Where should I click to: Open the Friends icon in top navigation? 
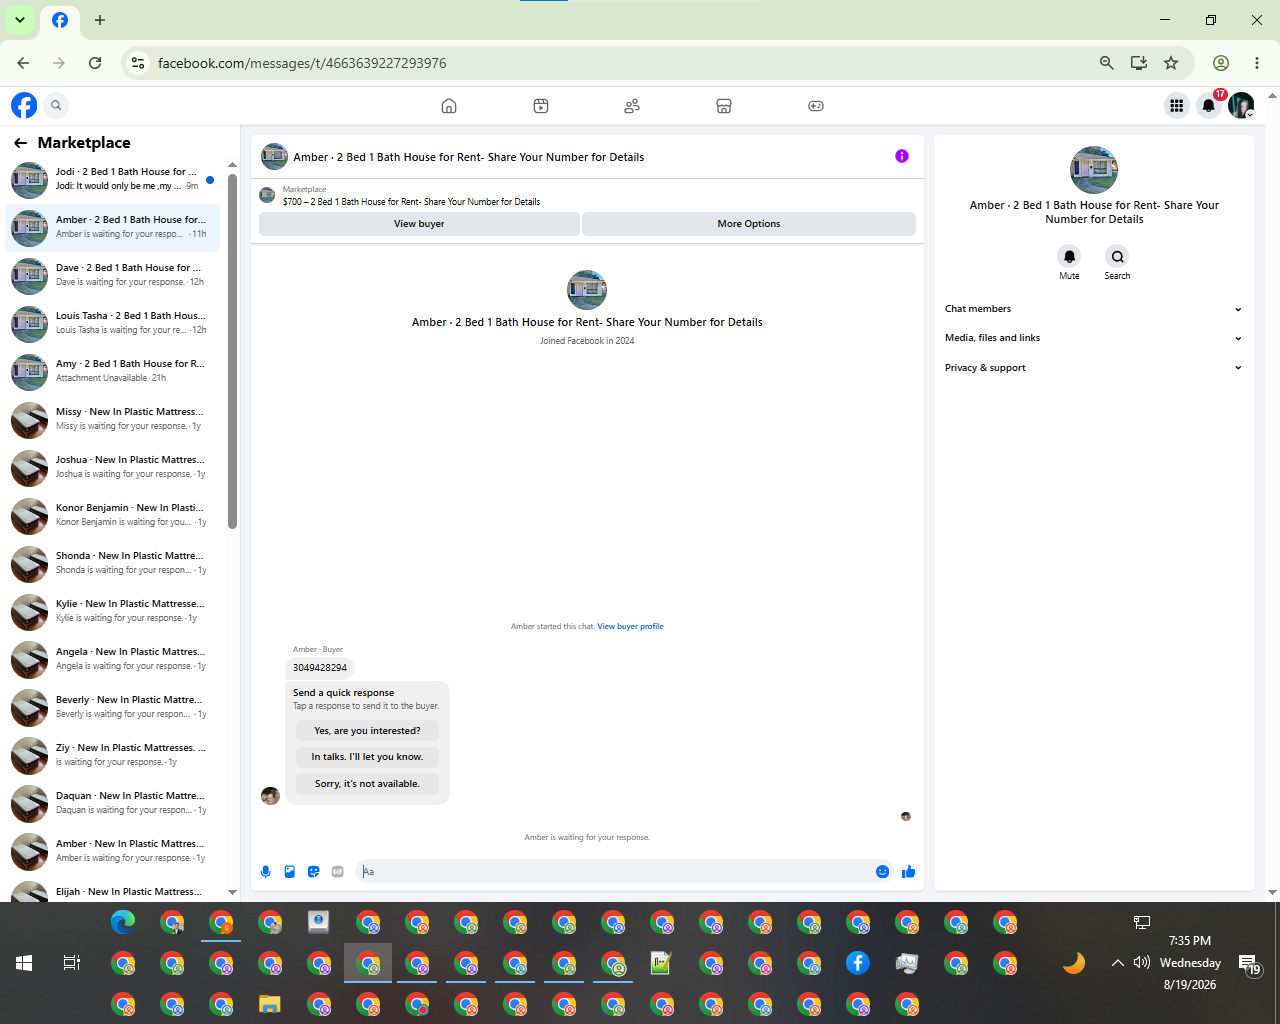click(632, 106)
